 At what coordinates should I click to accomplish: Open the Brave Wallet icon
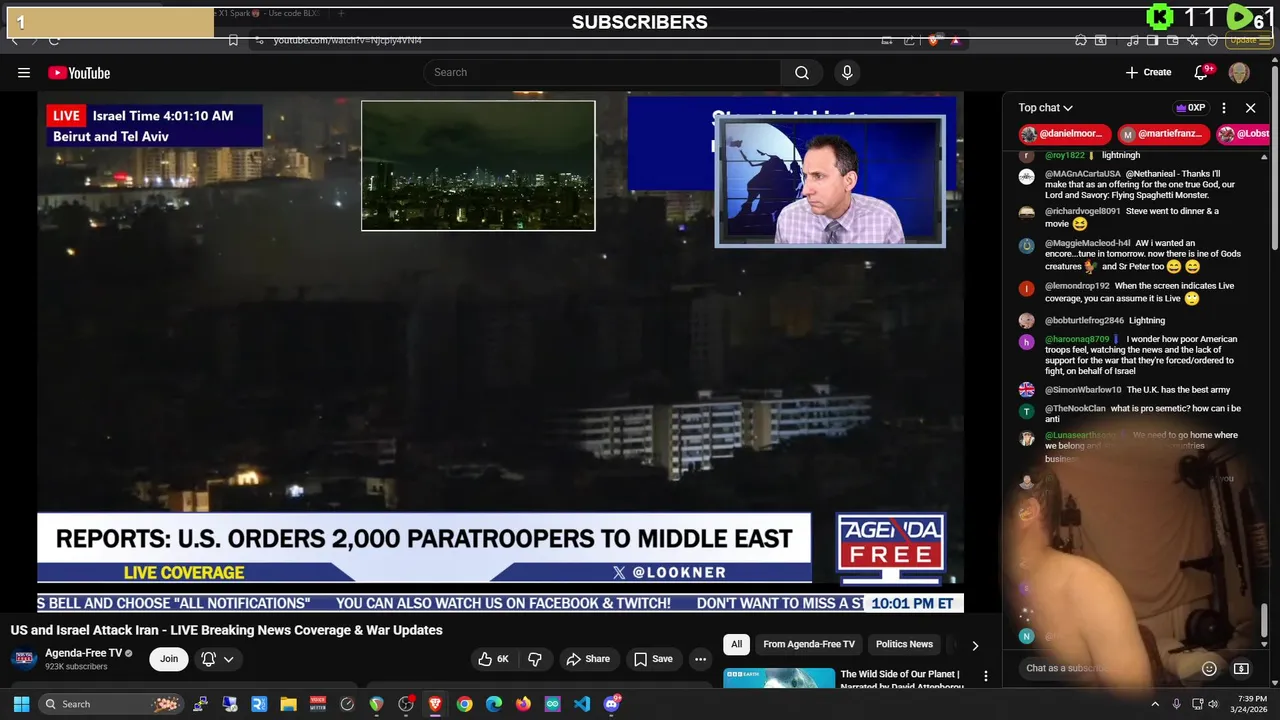coord(1171,40)
